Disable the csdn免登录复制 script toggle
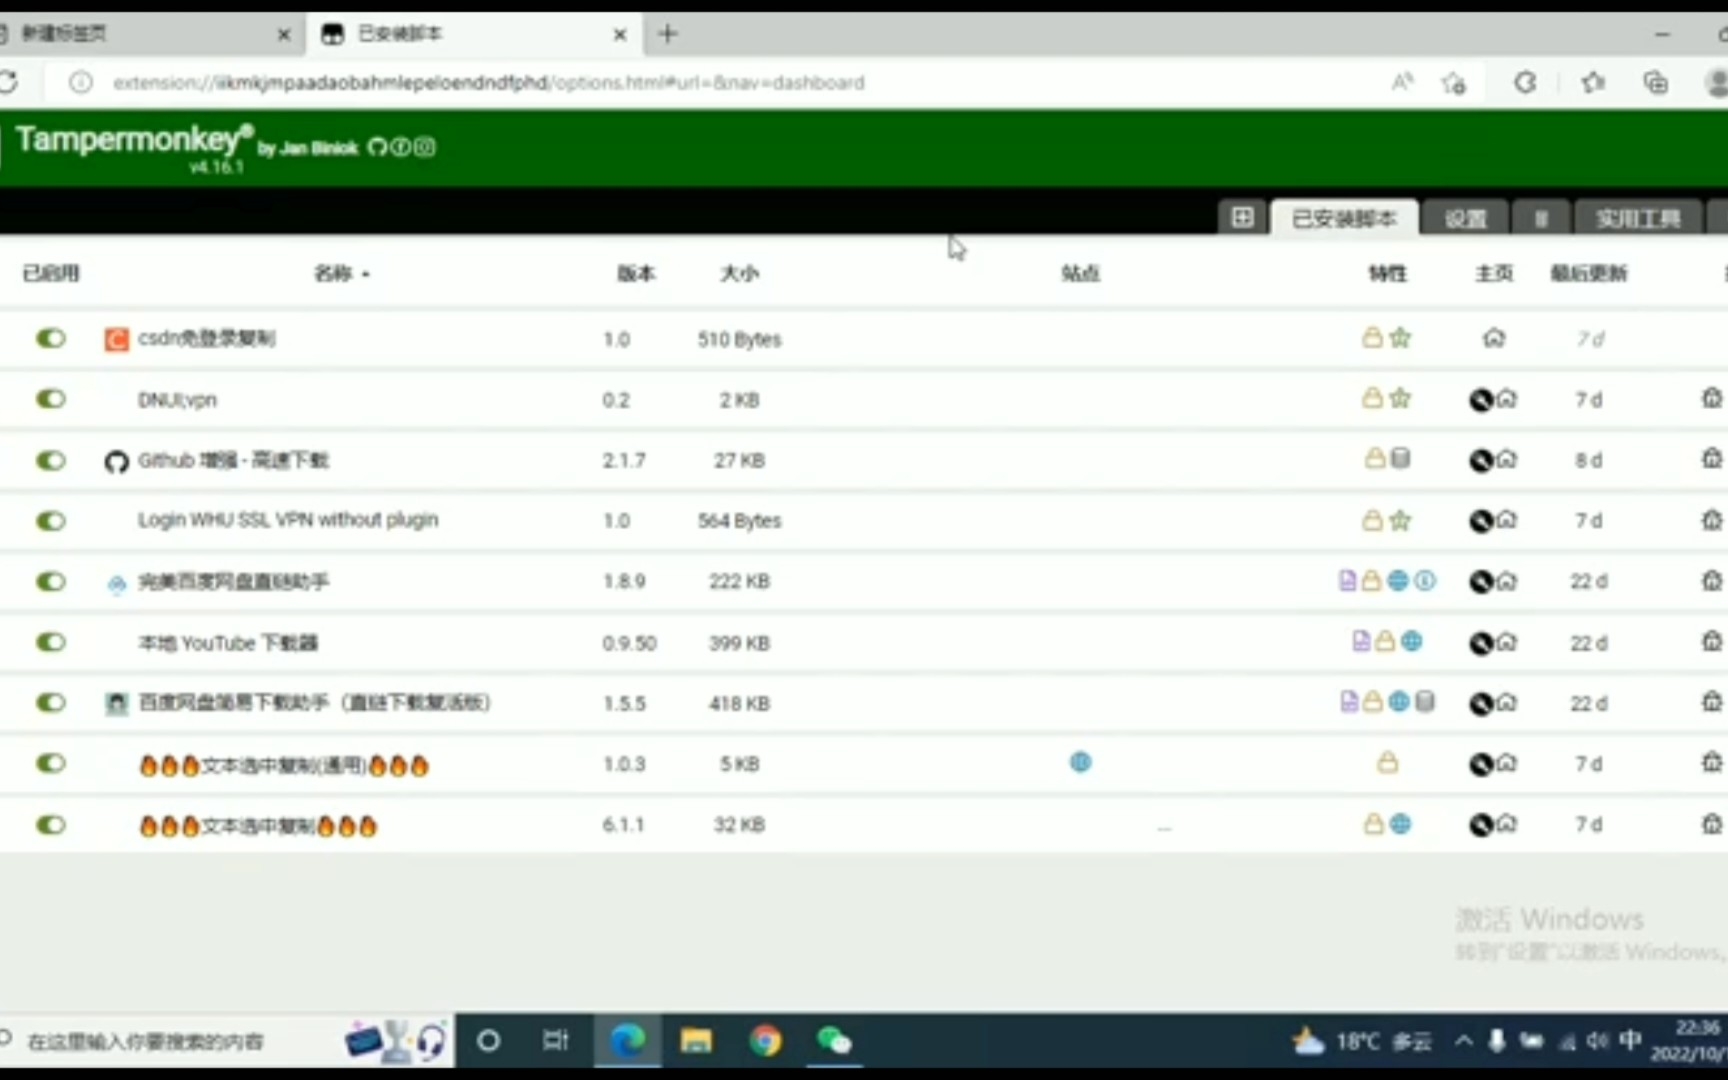Viewport: 1728px width, 1080px height. (x=50, y=338)
